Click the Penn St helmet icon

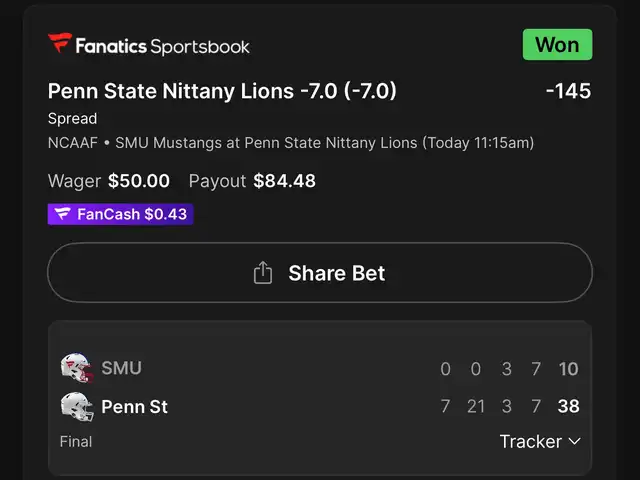click(x=77, y=407)
